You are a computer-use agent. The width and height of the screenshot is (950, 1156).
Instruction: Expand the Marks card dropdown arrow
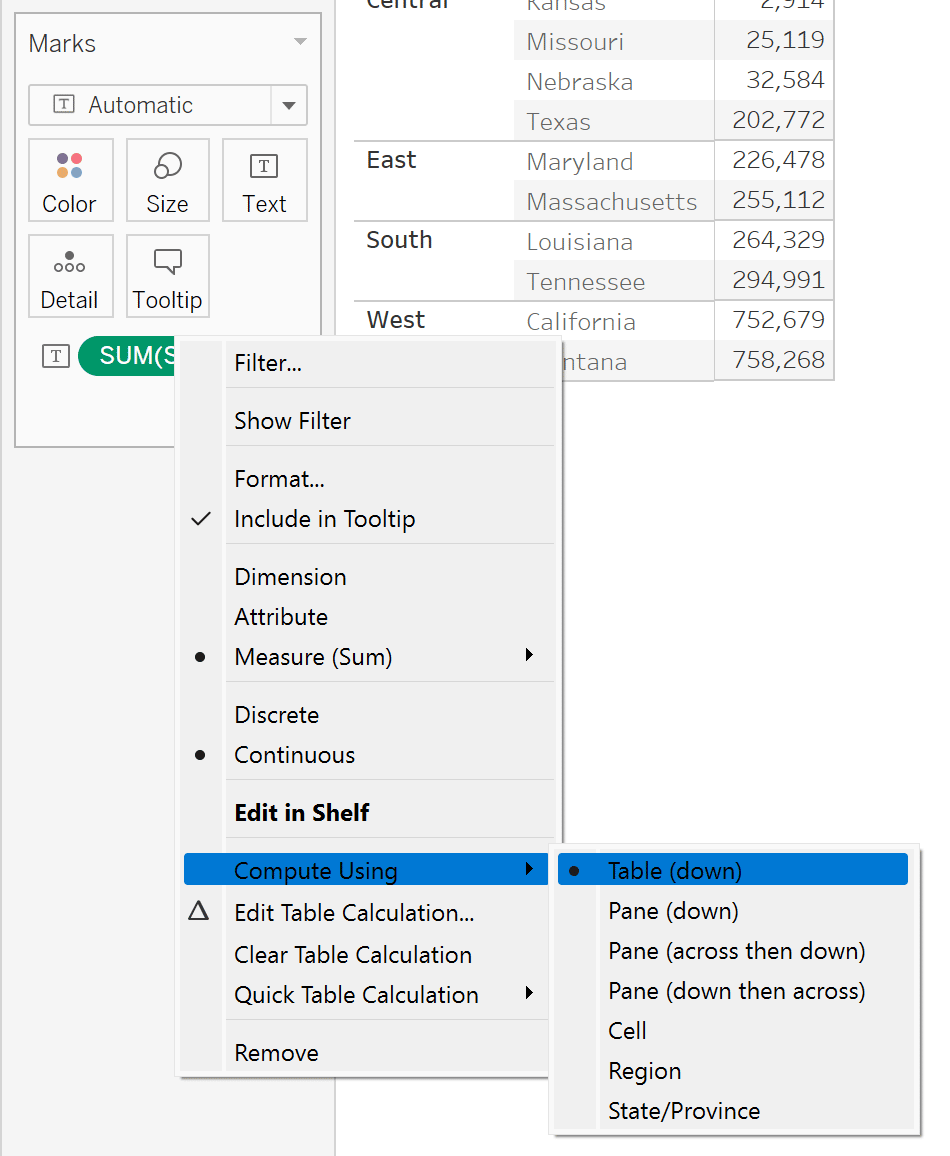tap(300, 43)
